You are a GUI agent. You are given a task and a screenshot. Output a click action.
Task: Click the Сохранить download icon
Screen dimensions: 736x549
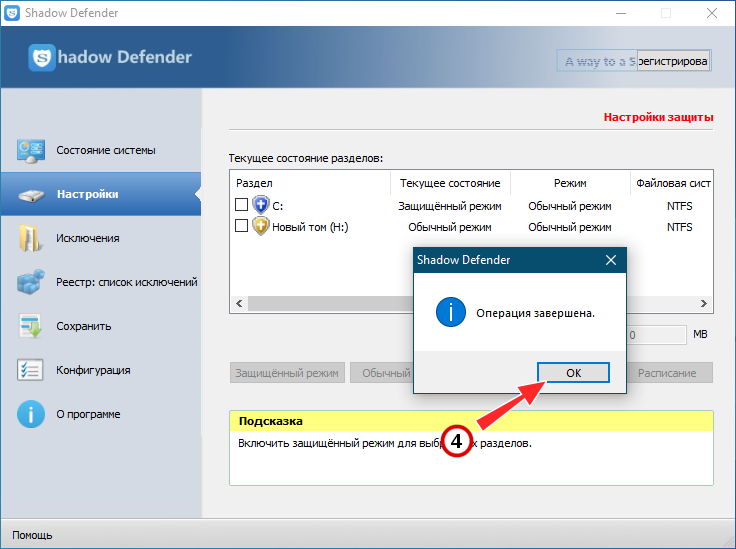tap(31, 326)
